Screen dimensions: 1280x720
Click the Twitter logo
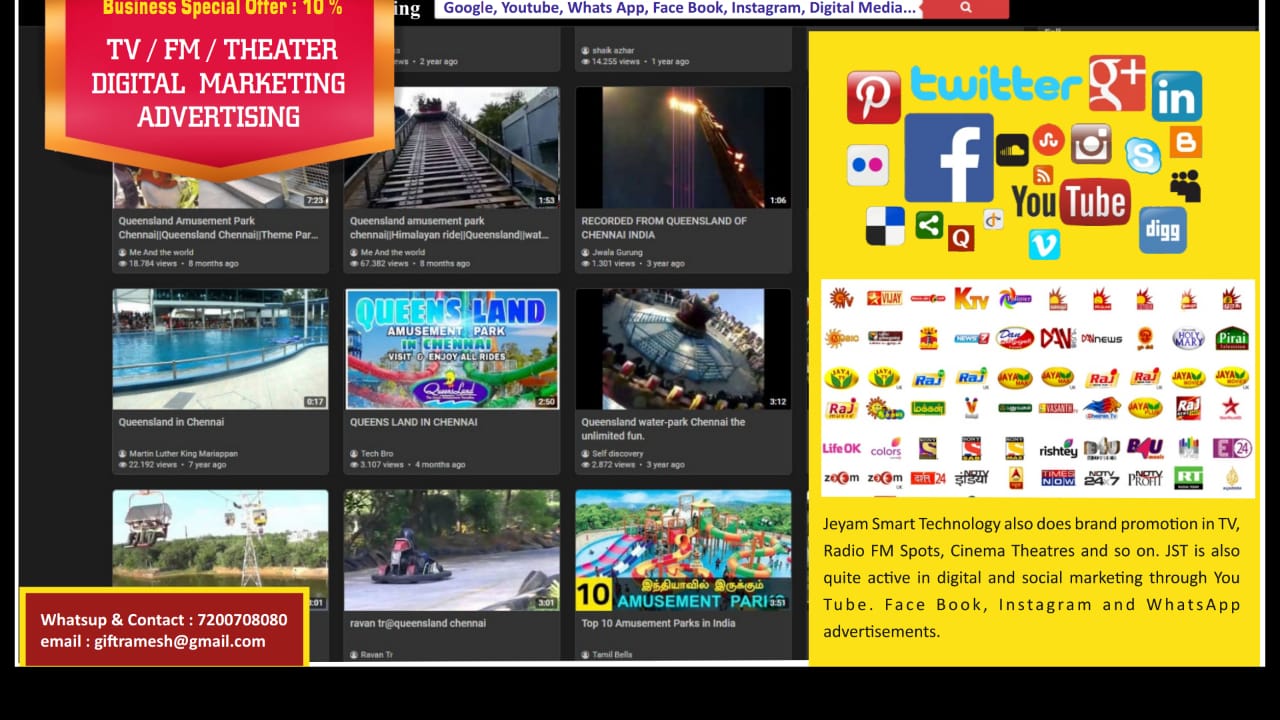point(995,85)
